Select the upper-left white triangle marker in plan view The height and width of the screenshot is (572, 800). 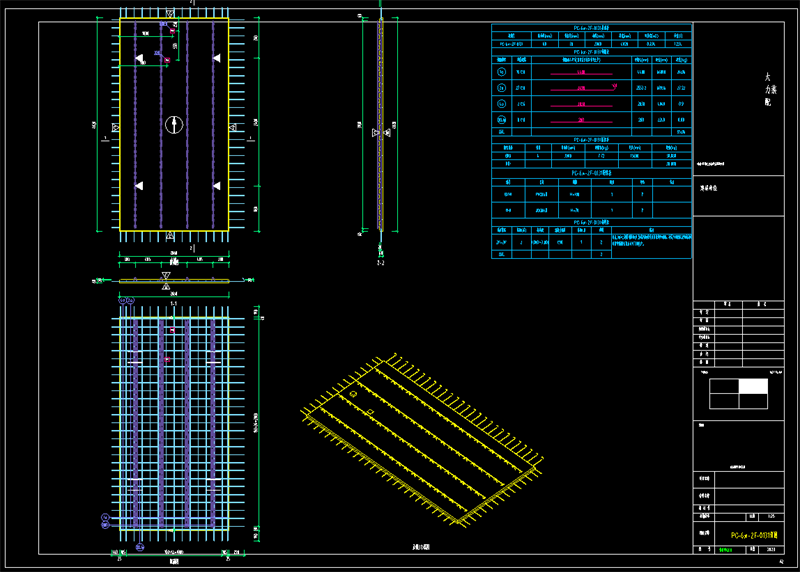click(139, 59)
